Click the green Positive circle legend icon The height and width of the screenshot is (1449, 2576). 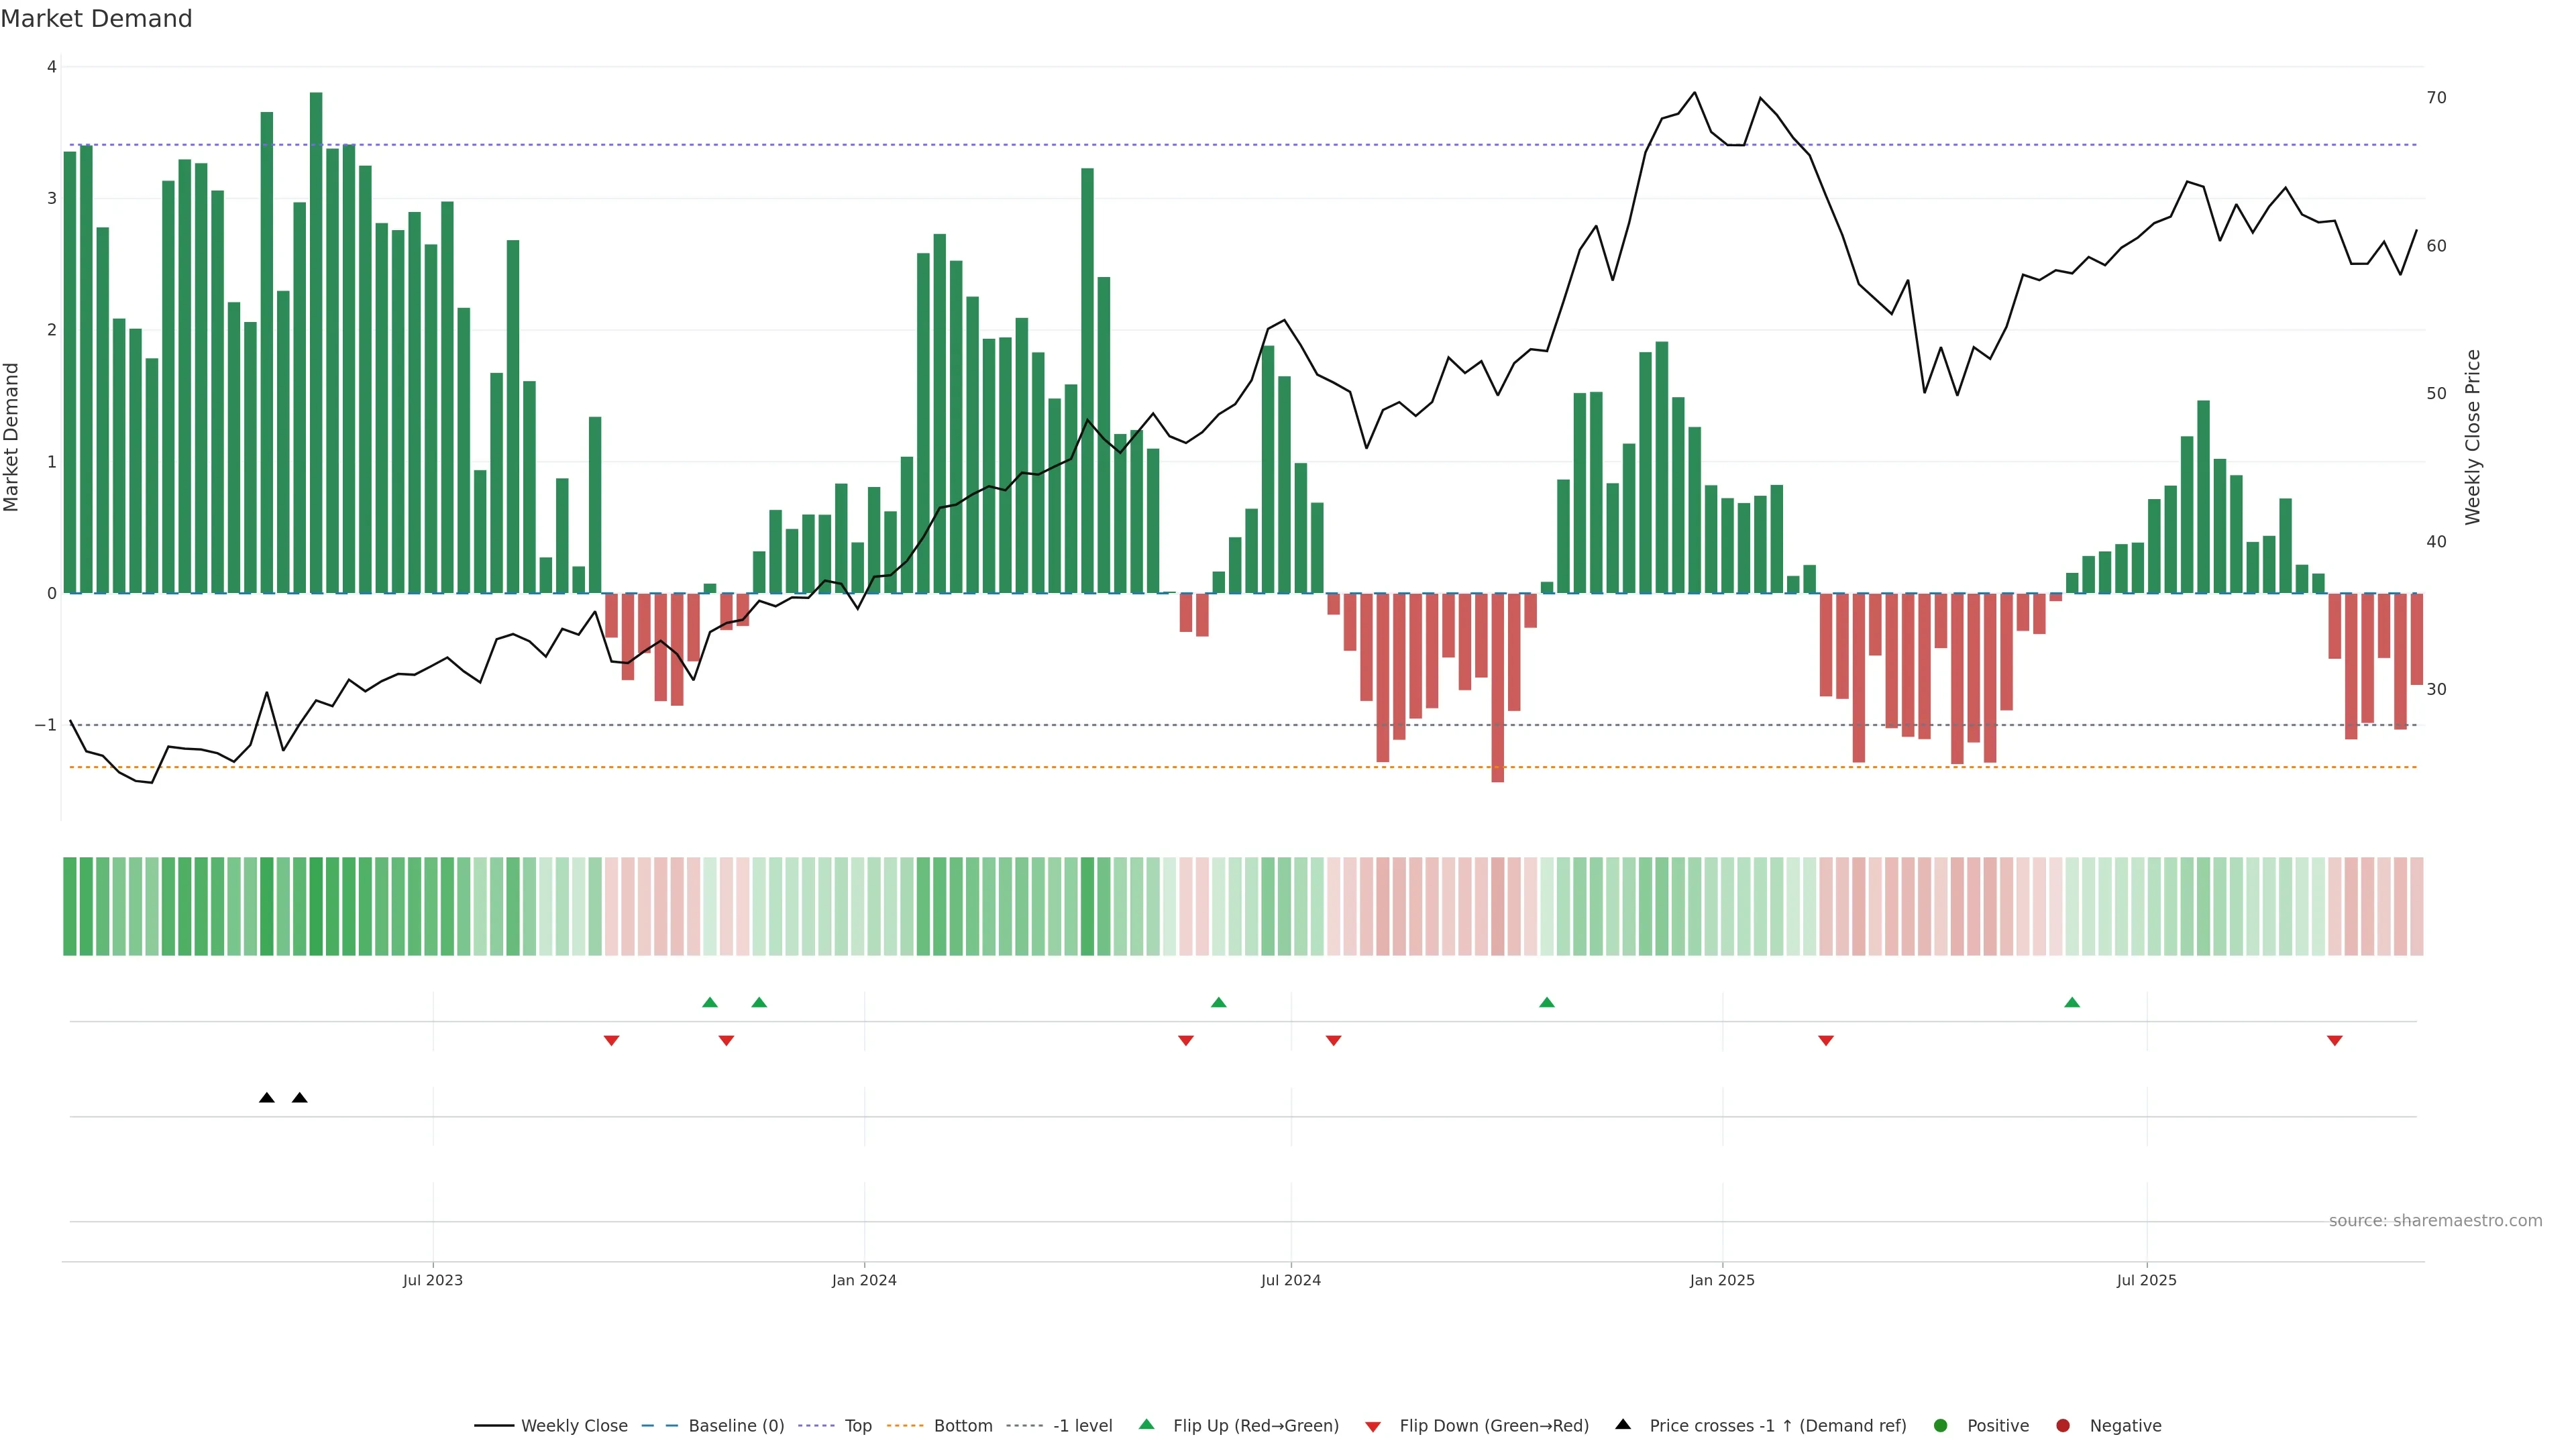pos(1941,1425)
